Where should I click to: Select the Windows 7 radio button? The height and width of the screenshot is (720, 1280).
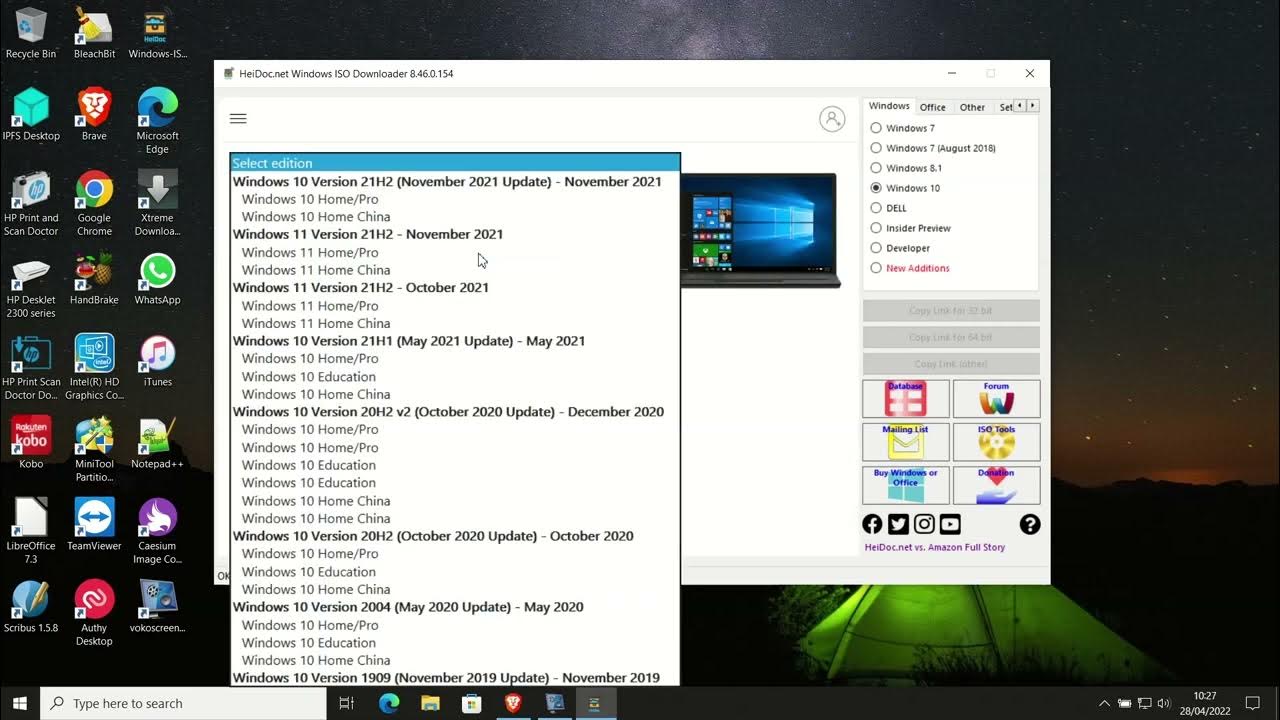876,128
